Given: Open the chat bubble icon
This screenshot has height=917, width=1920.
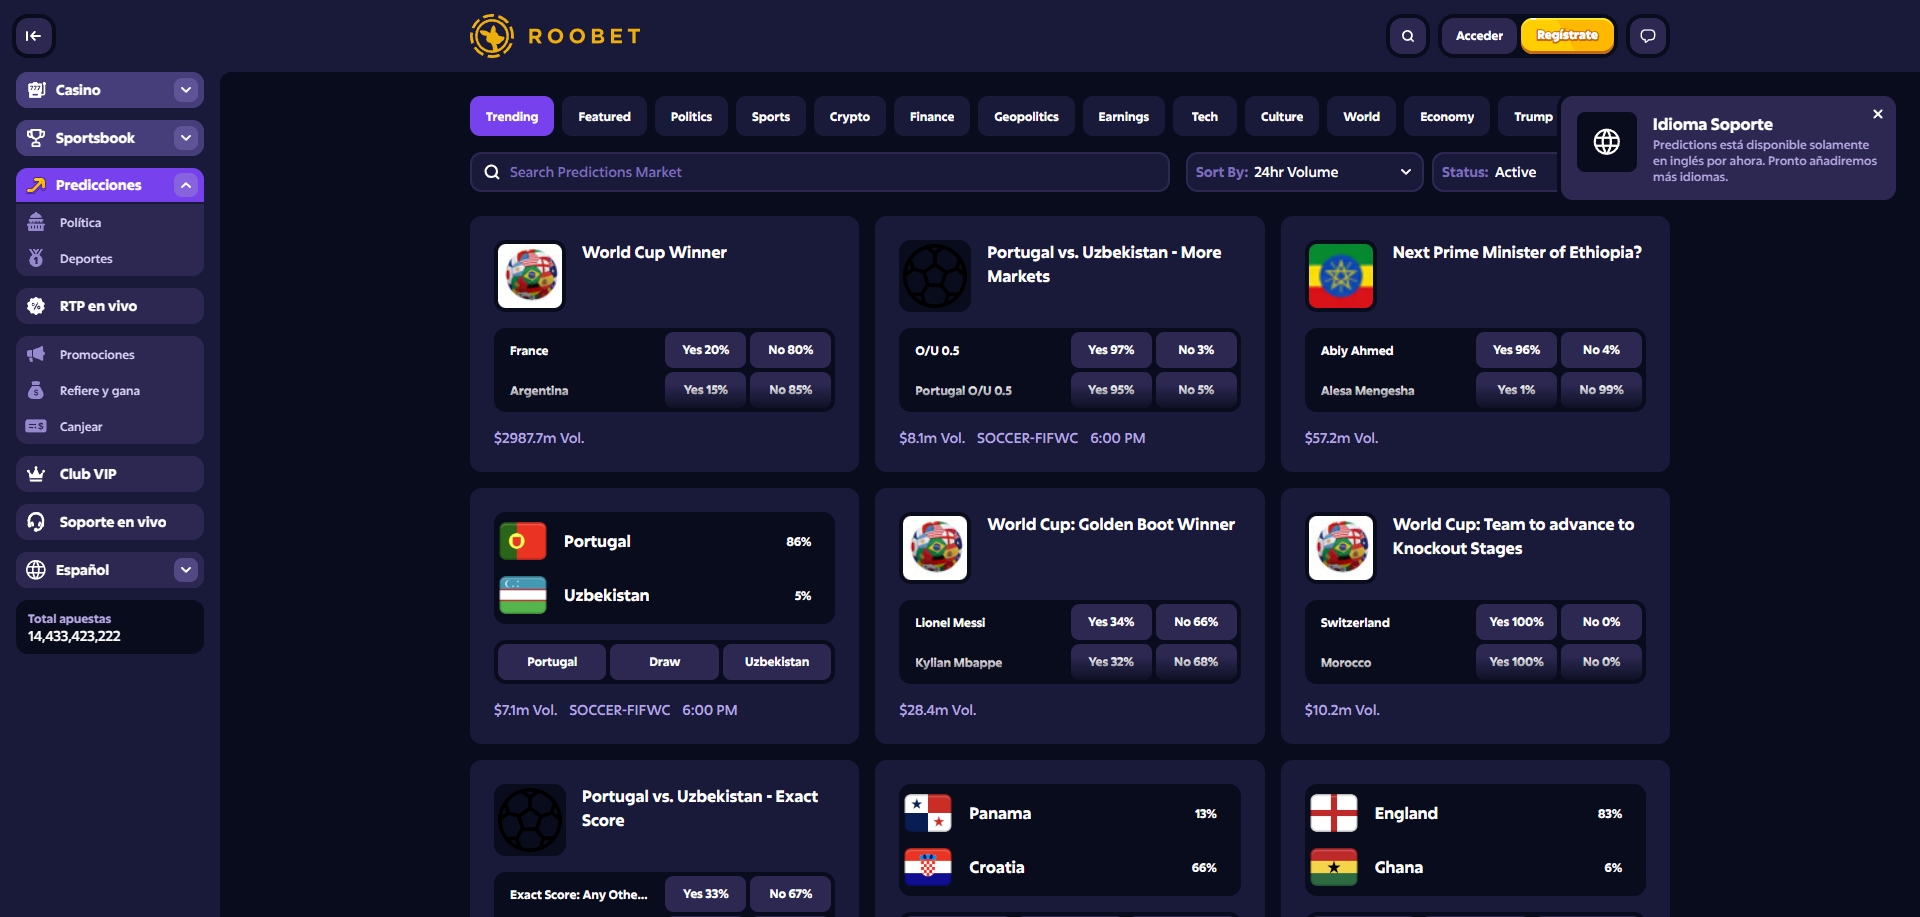Looking at the screenshot, I should (x=1648, y=36).
